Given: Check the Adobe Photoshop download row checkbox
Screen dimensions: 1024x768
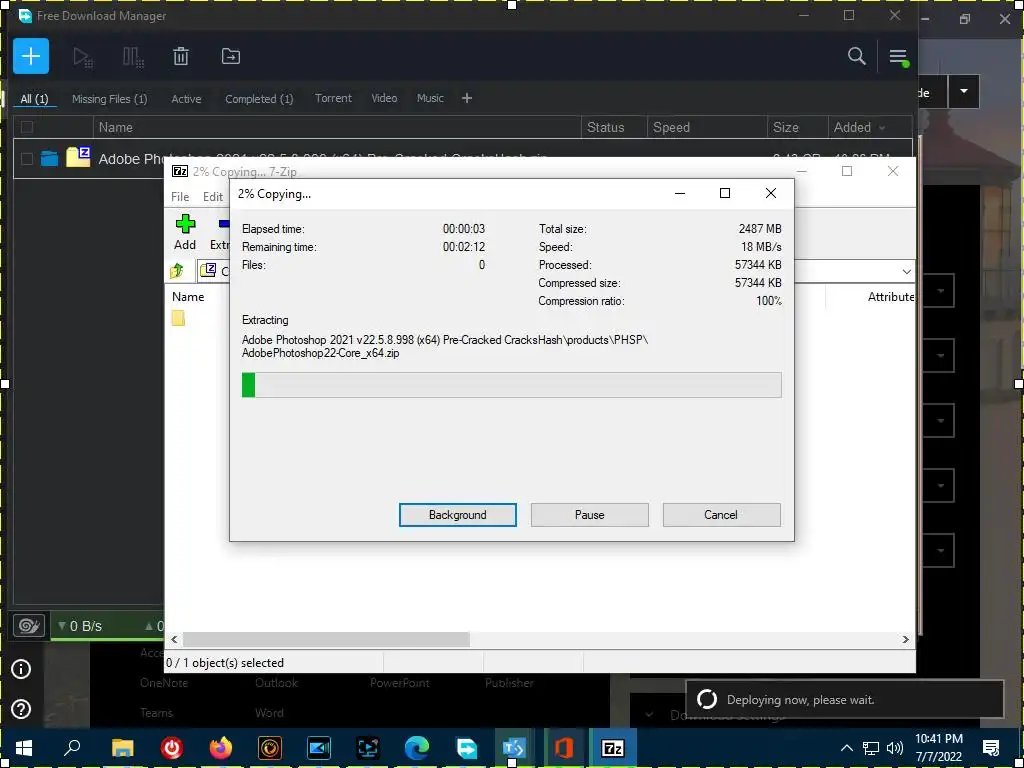Looking at the screenshot, I should (x=27, y=159).
